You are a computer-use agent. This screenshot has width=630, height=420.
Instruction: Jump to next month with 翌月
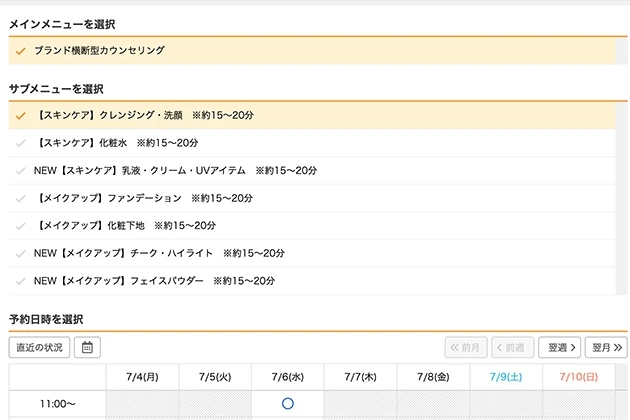606,347
